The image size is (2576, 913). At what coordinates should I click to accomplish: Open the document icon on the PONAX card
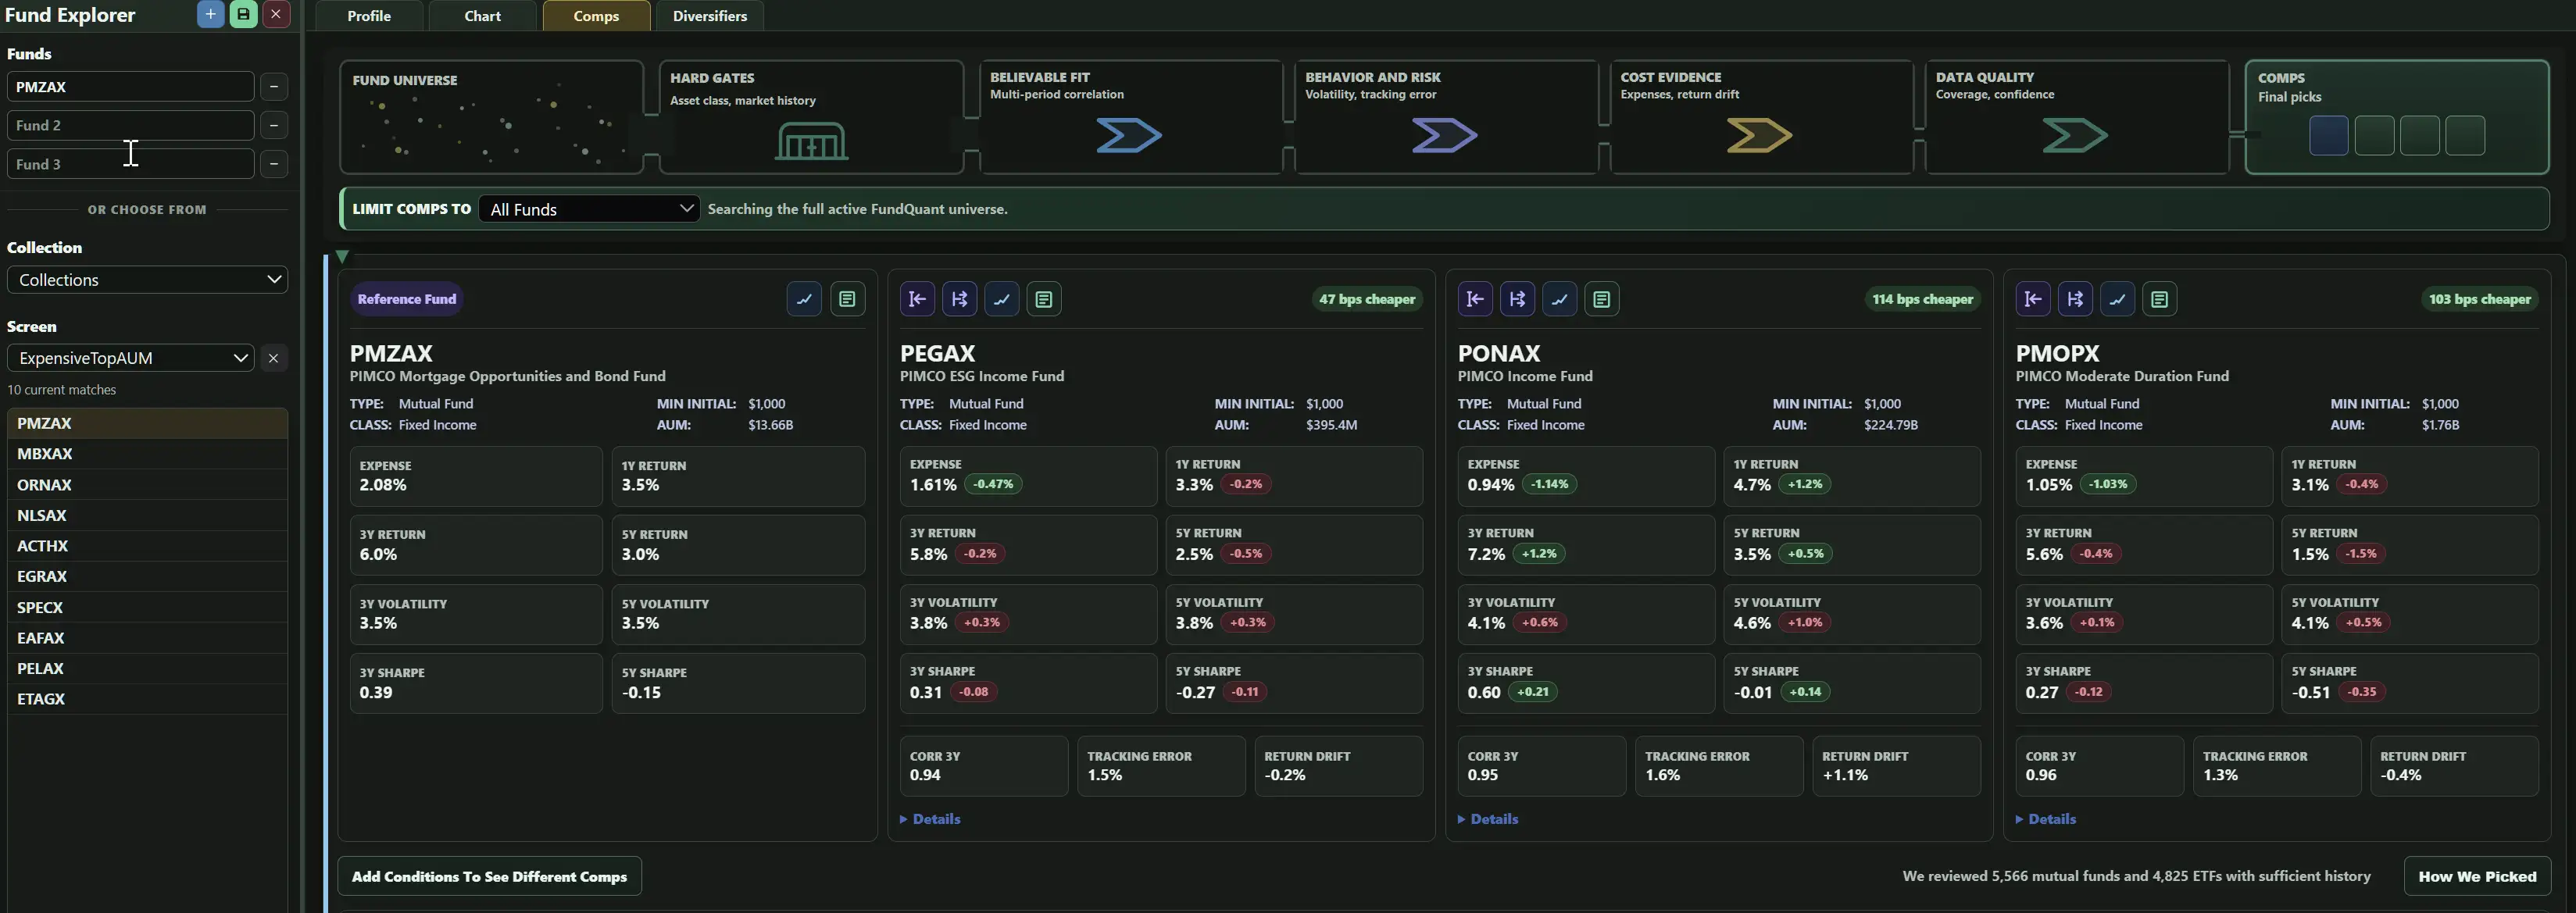tap(1602, 299)
